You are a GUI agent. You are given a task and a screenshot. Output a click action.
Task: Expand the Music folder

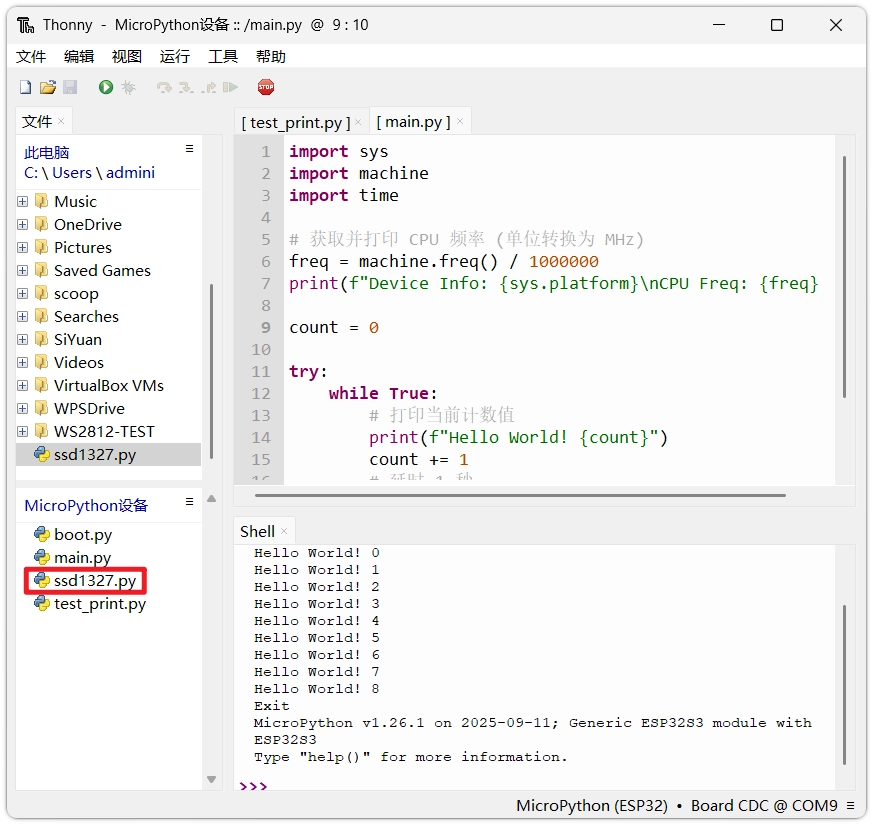[x=22, y=201]
